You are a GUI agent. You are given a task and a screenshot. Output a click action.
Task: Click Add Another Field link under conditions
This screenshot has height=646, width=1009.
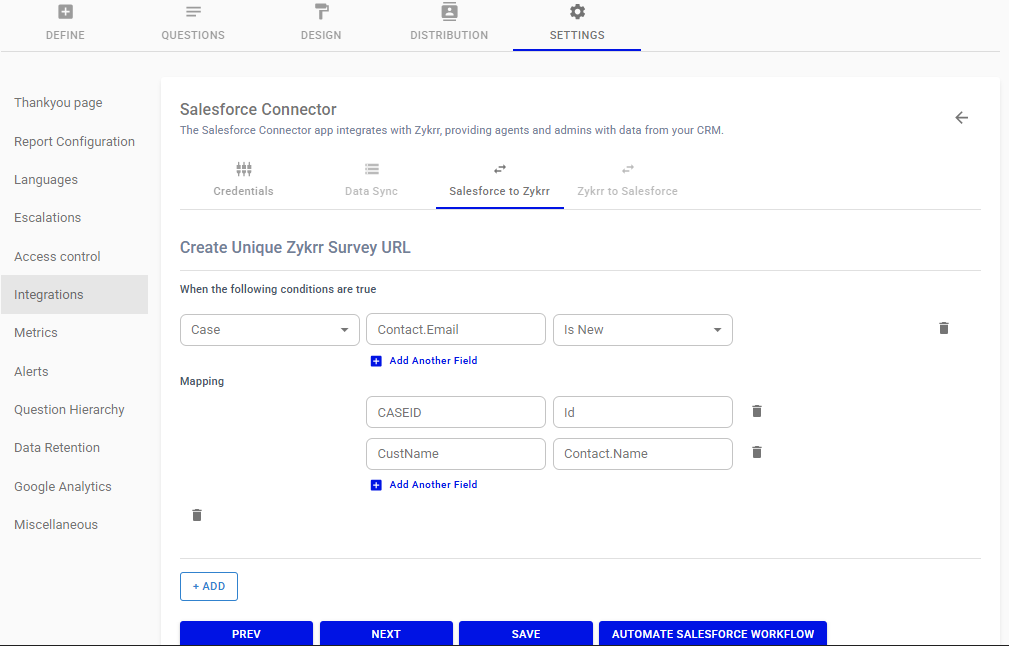point(433,361)
